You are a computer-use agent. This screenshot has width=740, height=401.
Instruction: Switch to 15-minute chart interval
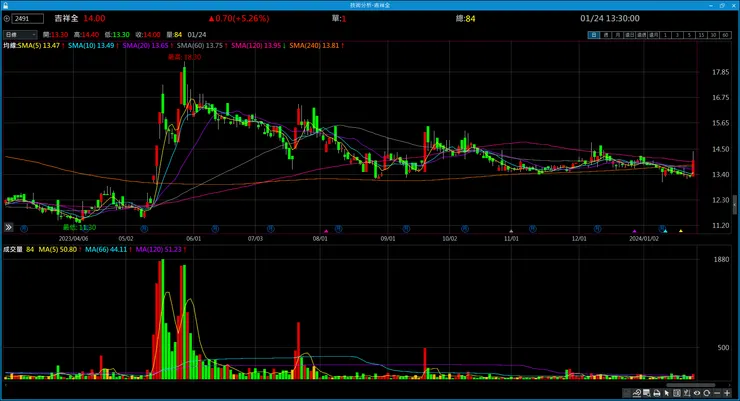(701, 35)
